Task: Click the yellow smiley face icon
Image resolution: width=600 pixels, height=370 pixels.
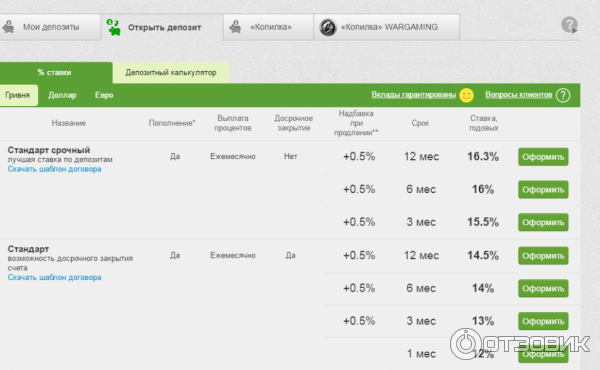Action: point(466,95)
